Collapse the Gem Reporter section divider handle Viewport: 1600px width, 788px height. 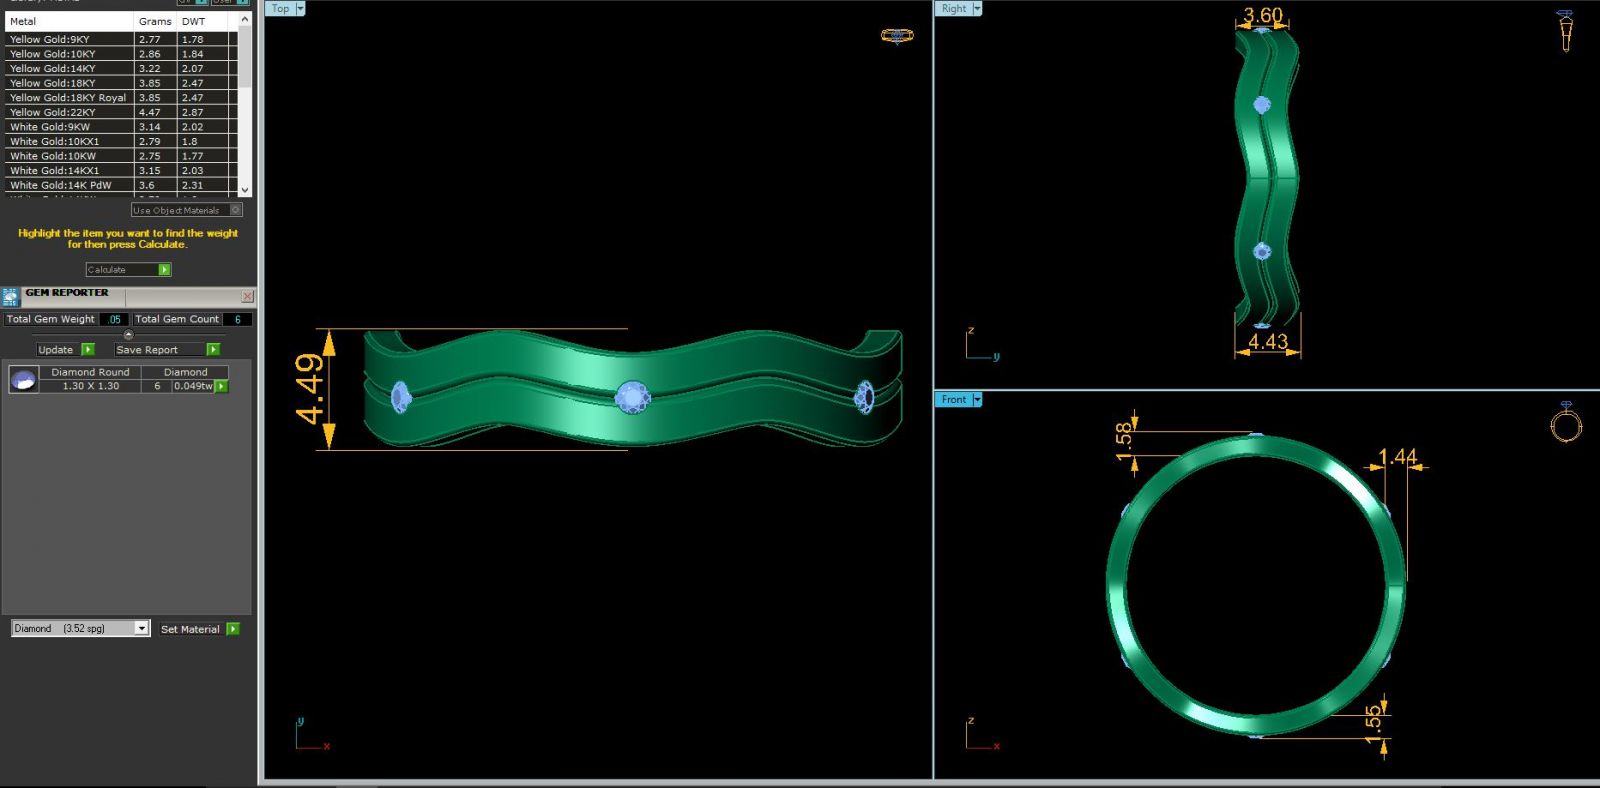128,334
